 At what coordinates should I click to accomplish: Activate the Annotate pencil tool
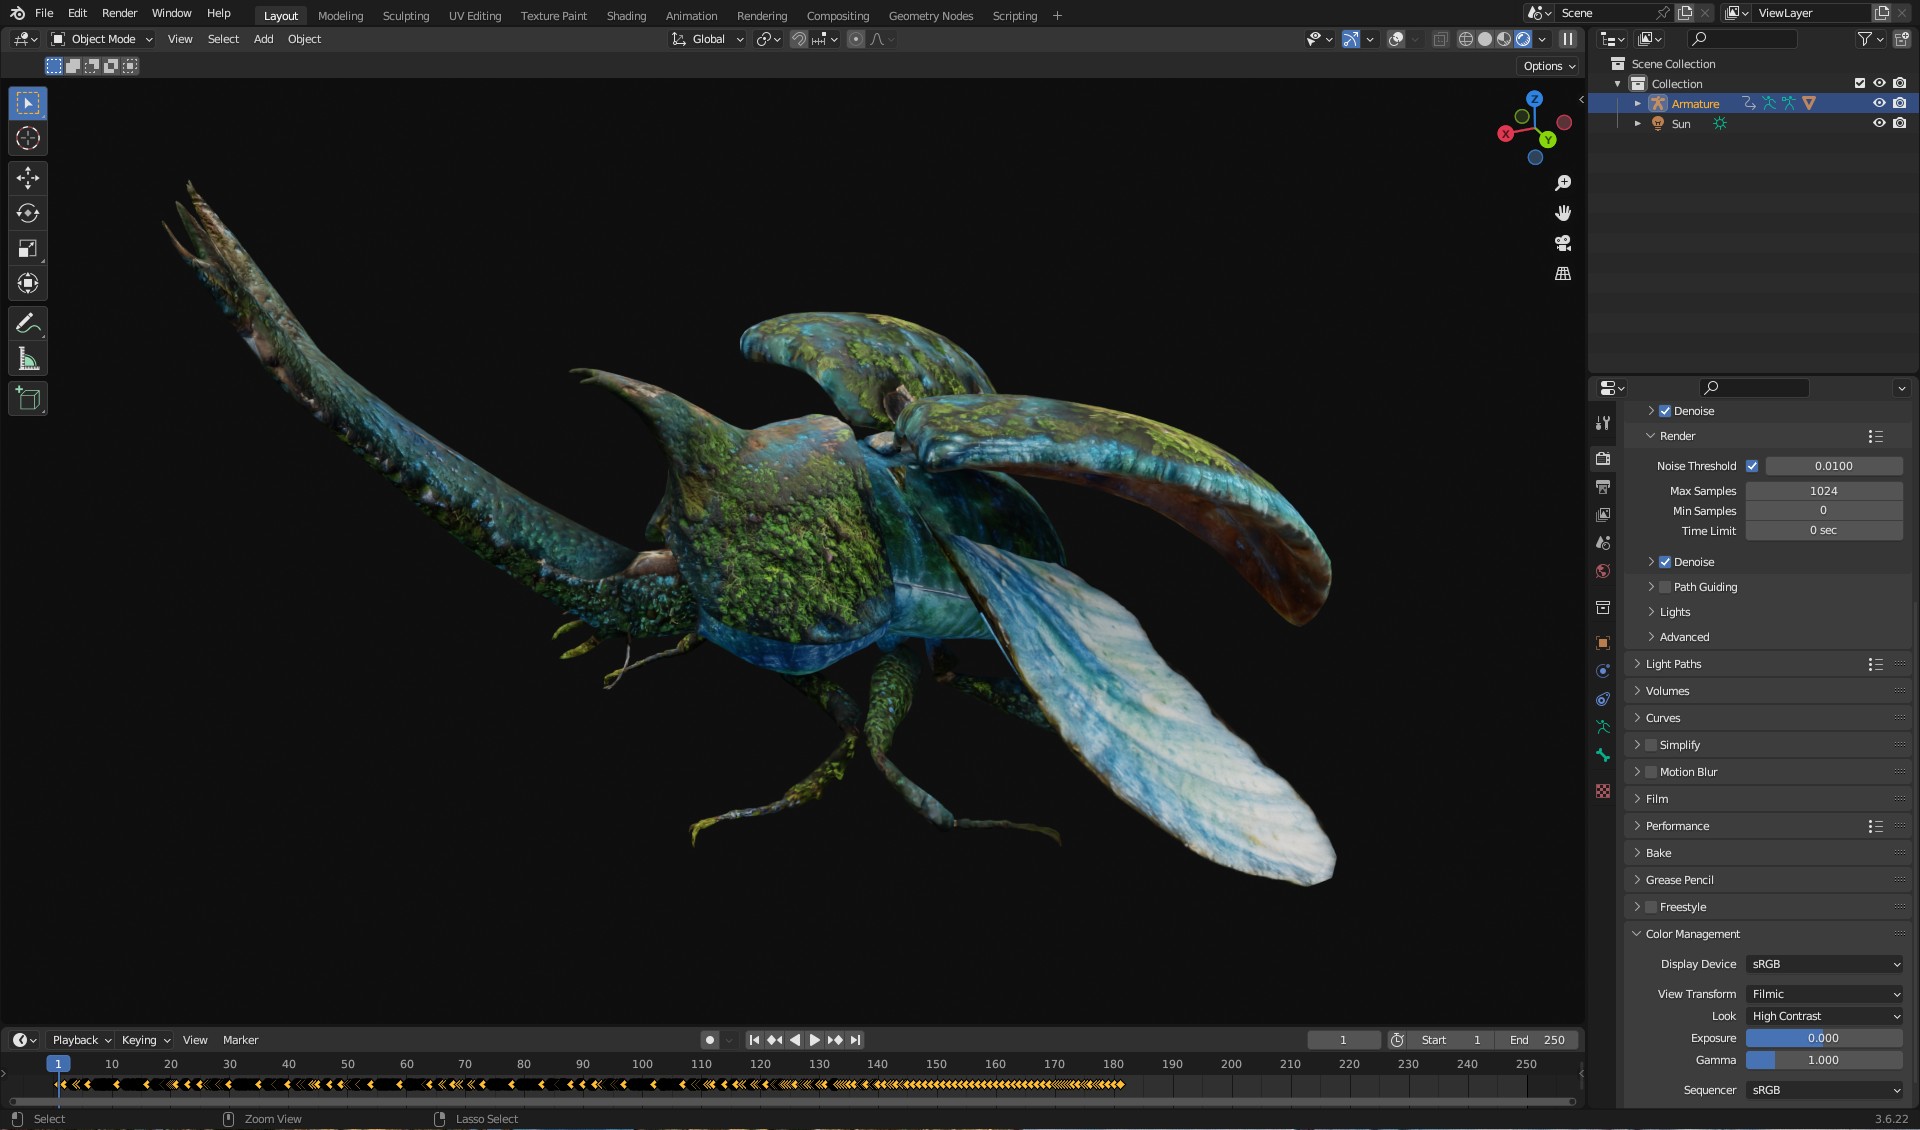28,323
